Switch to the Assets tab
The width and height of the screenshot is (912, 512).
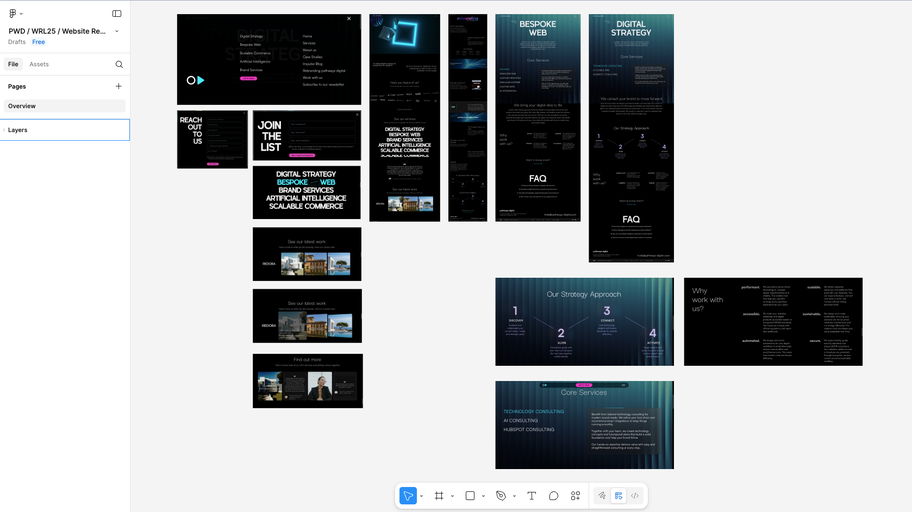[x=39, y=64]
